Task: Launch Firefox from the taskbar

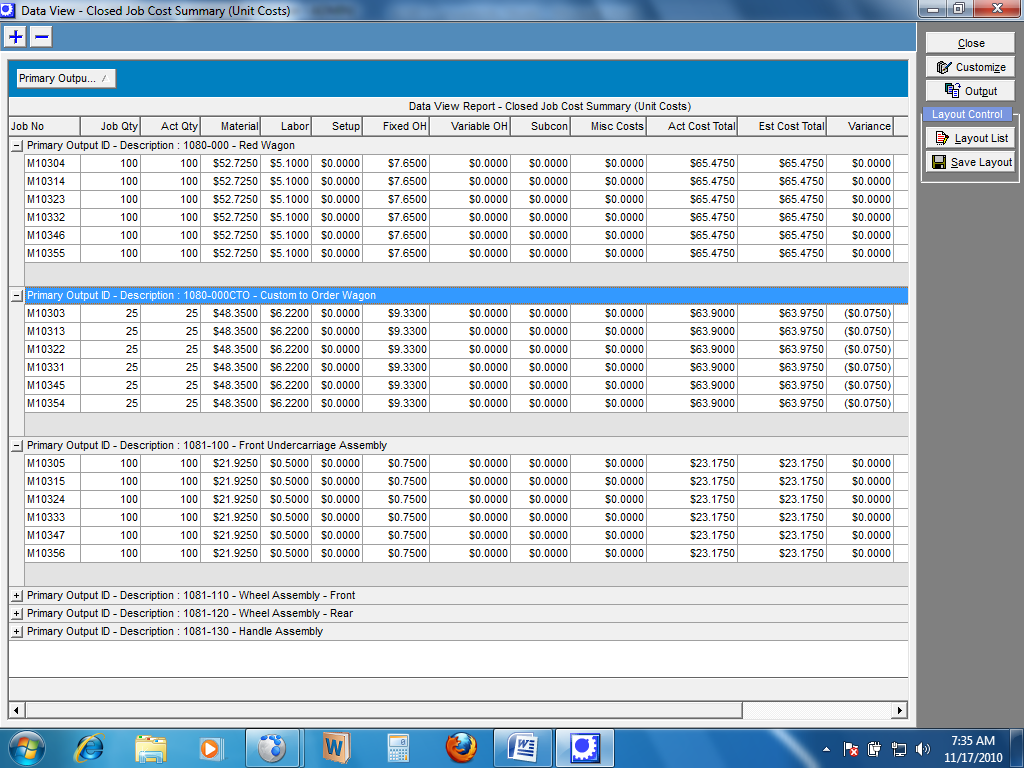Action: pyautogui.click(x=461, y=747)
